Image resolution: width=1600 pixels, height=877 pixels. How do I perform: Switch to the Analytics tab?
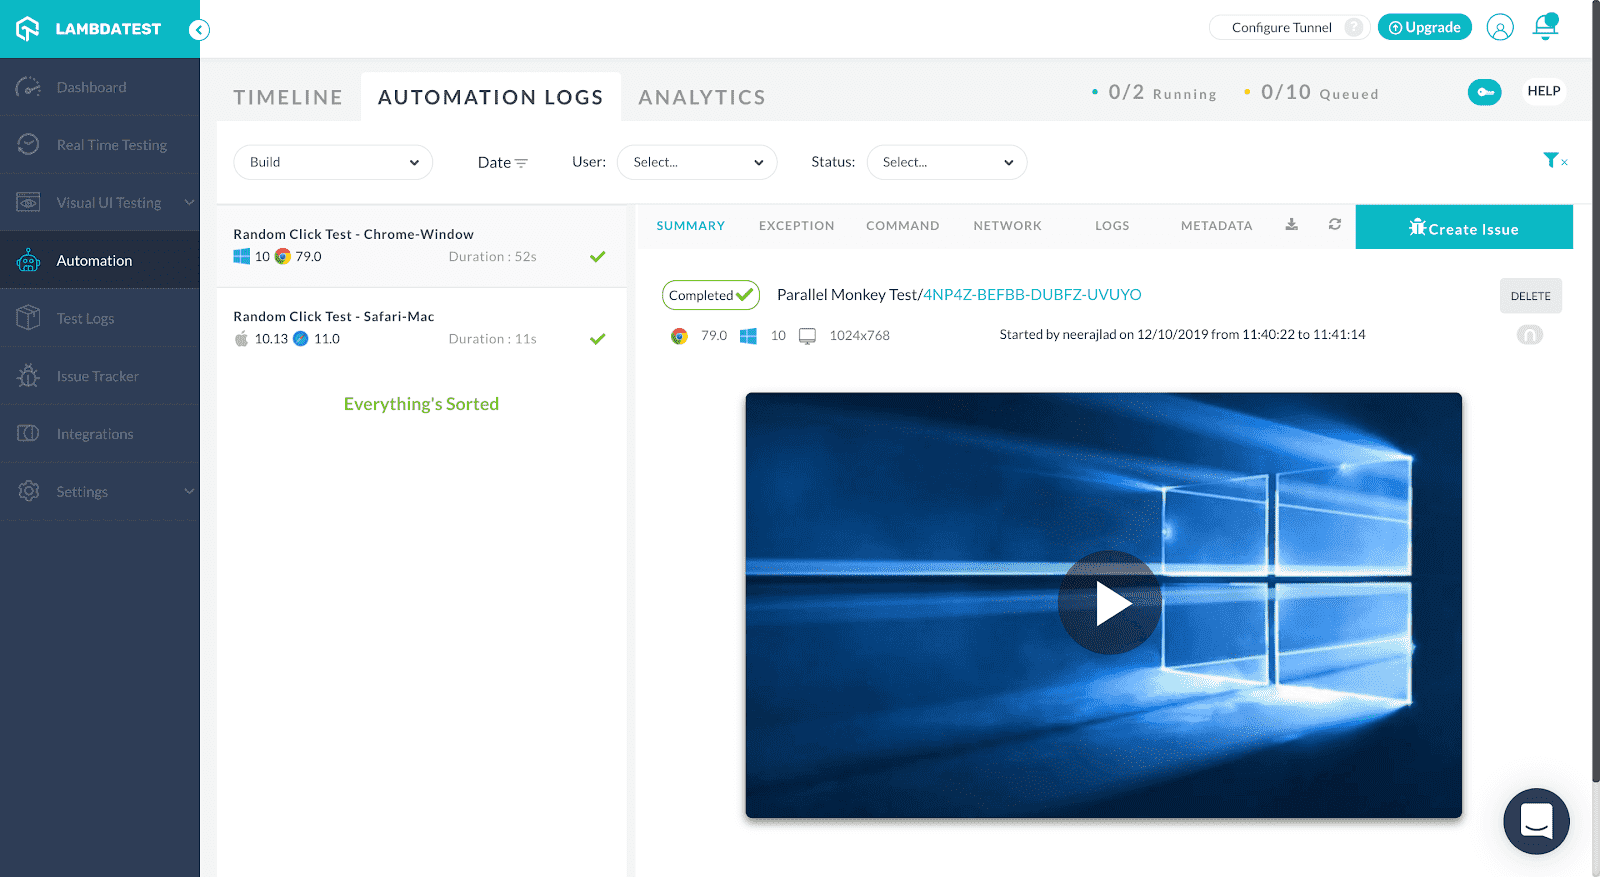click(x=701, y=97)
